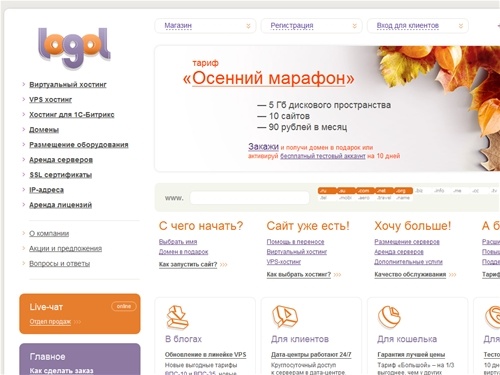
Task: Click the 'Хочу больше!' heading
Action: [x=413, y=226]
